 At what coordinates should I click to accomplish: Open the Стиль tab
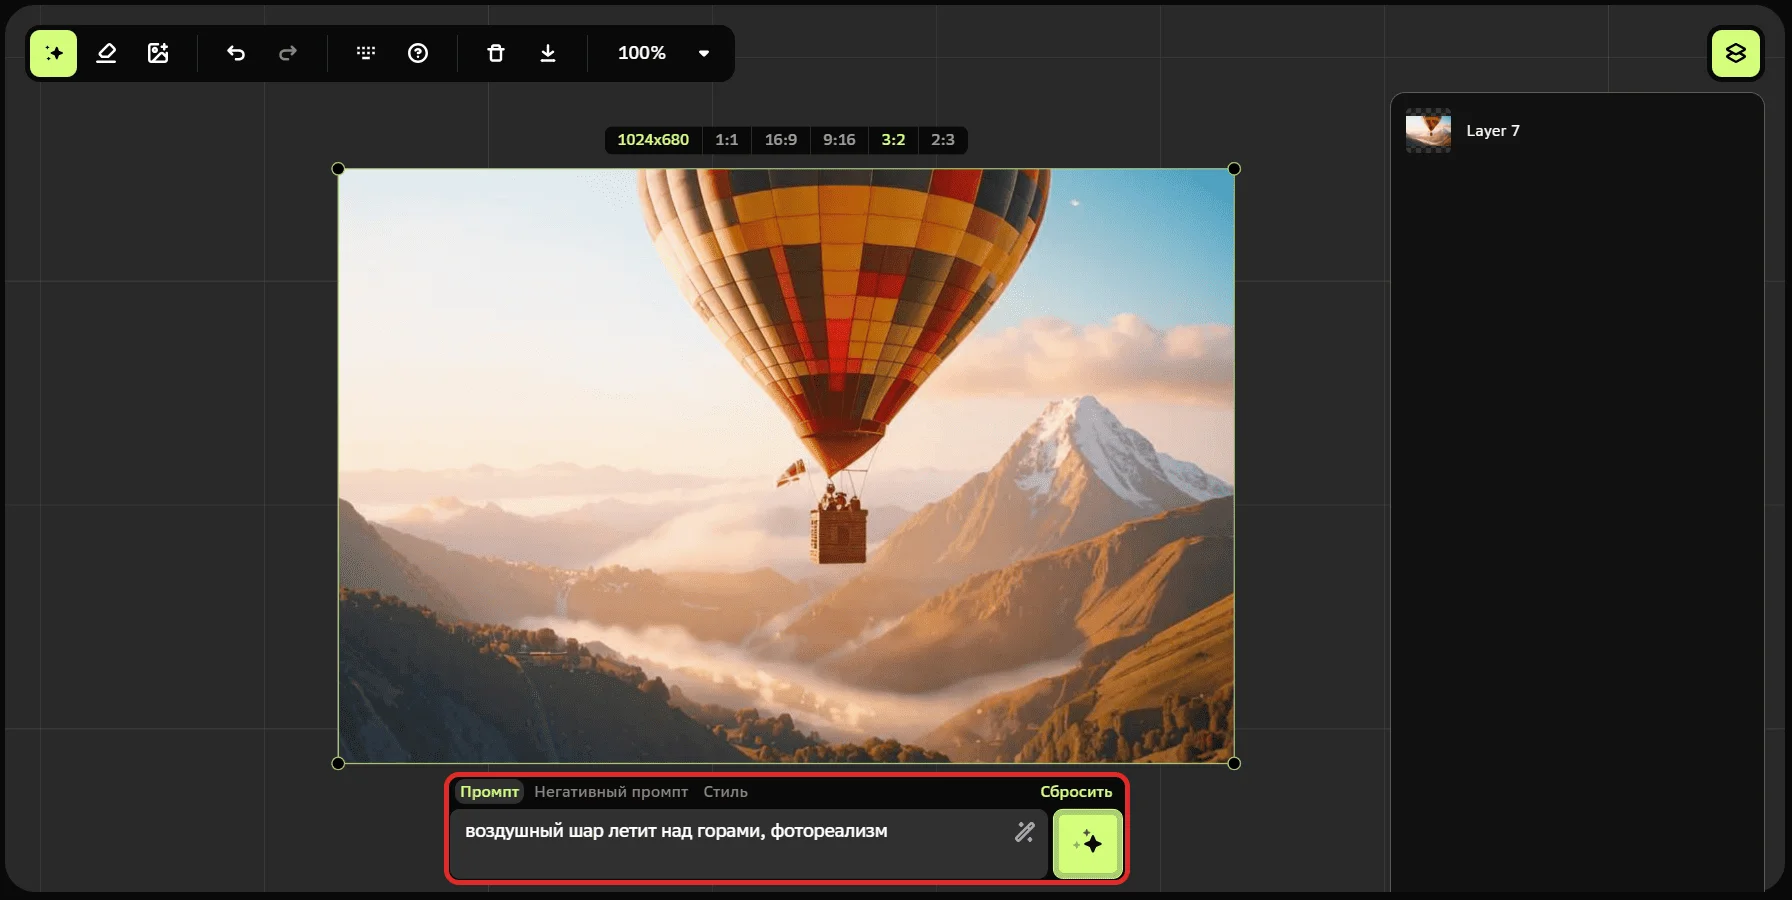725,792
